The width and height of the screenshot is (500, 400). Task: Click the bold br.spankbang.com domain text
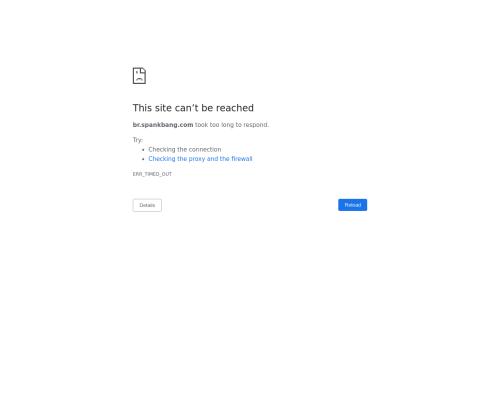tap(163, 125)
